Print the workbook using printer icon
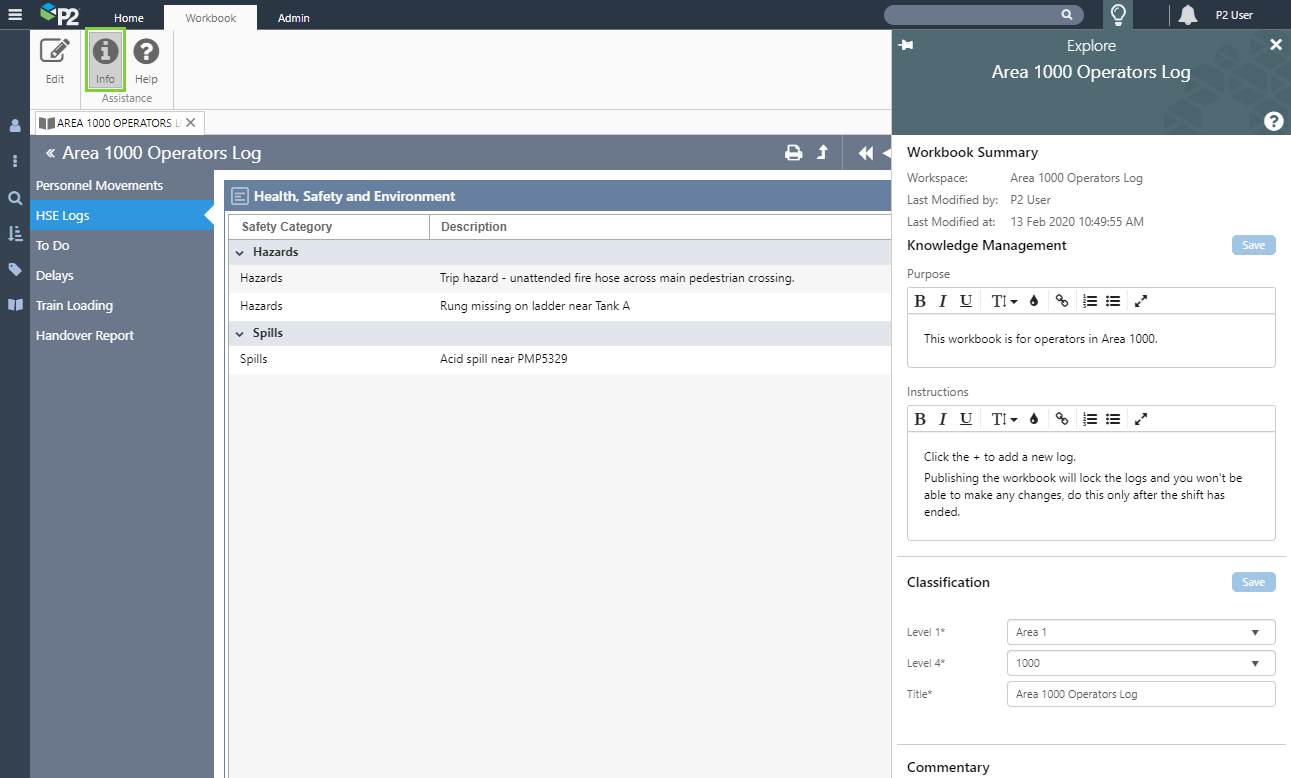This screenshot has width=1291, height=778. [793, 153]
